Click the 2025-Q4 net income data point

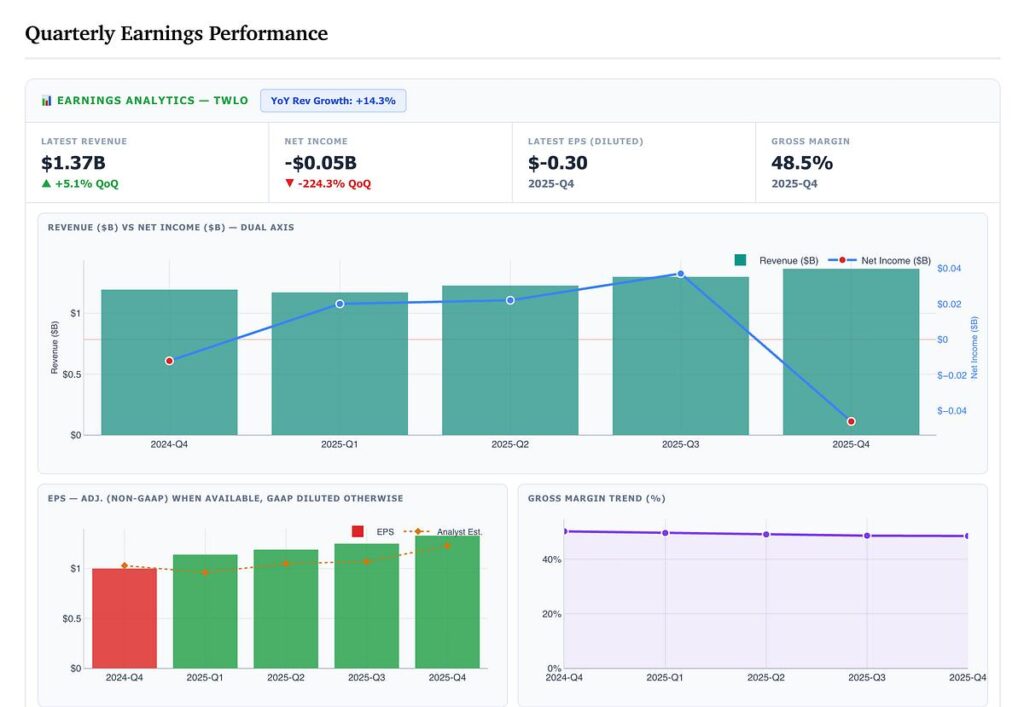[x=851, y=421]
